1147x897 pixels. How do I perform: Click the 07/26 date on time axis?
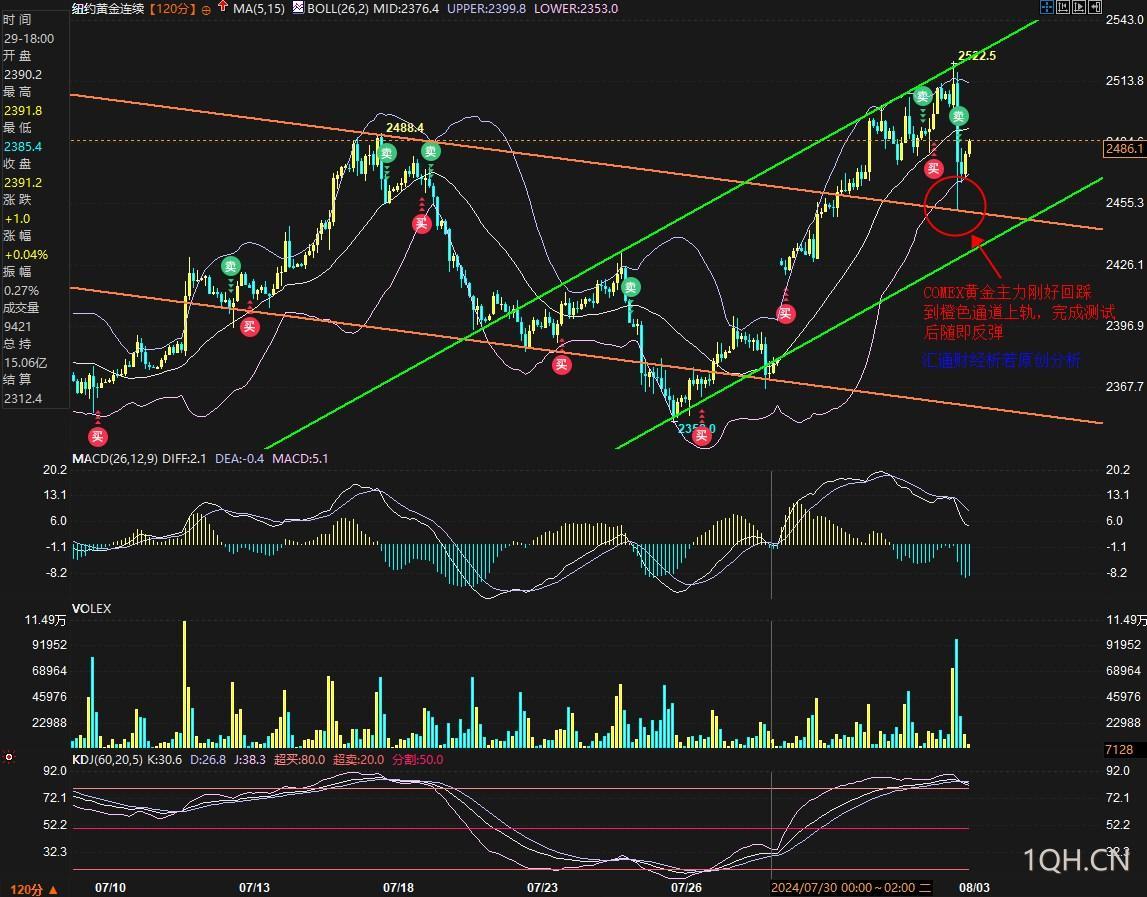[x=686, y=887]
